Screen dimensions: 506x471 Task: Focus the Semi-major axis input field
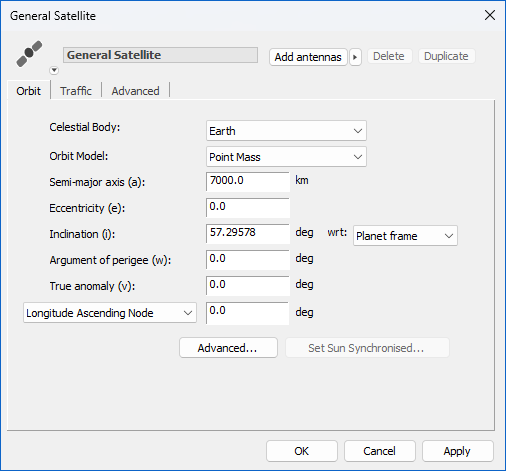248,182
